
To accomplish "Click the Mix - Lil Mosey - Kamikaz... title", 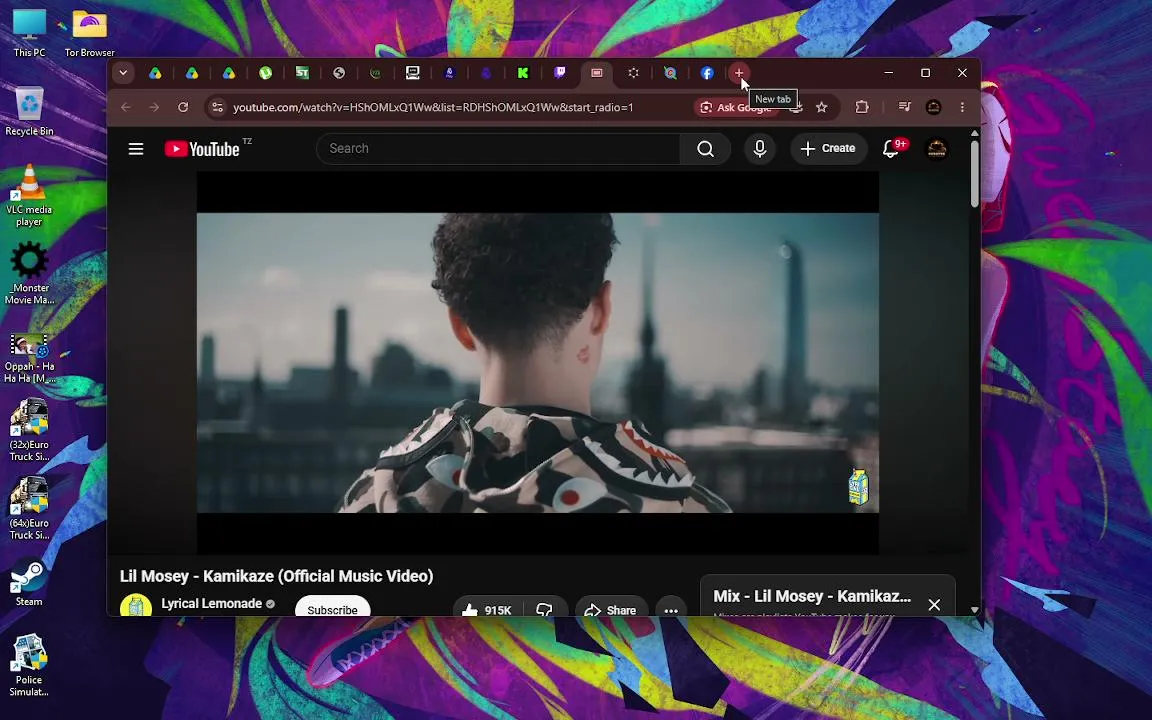I will [x=812, y=597].
